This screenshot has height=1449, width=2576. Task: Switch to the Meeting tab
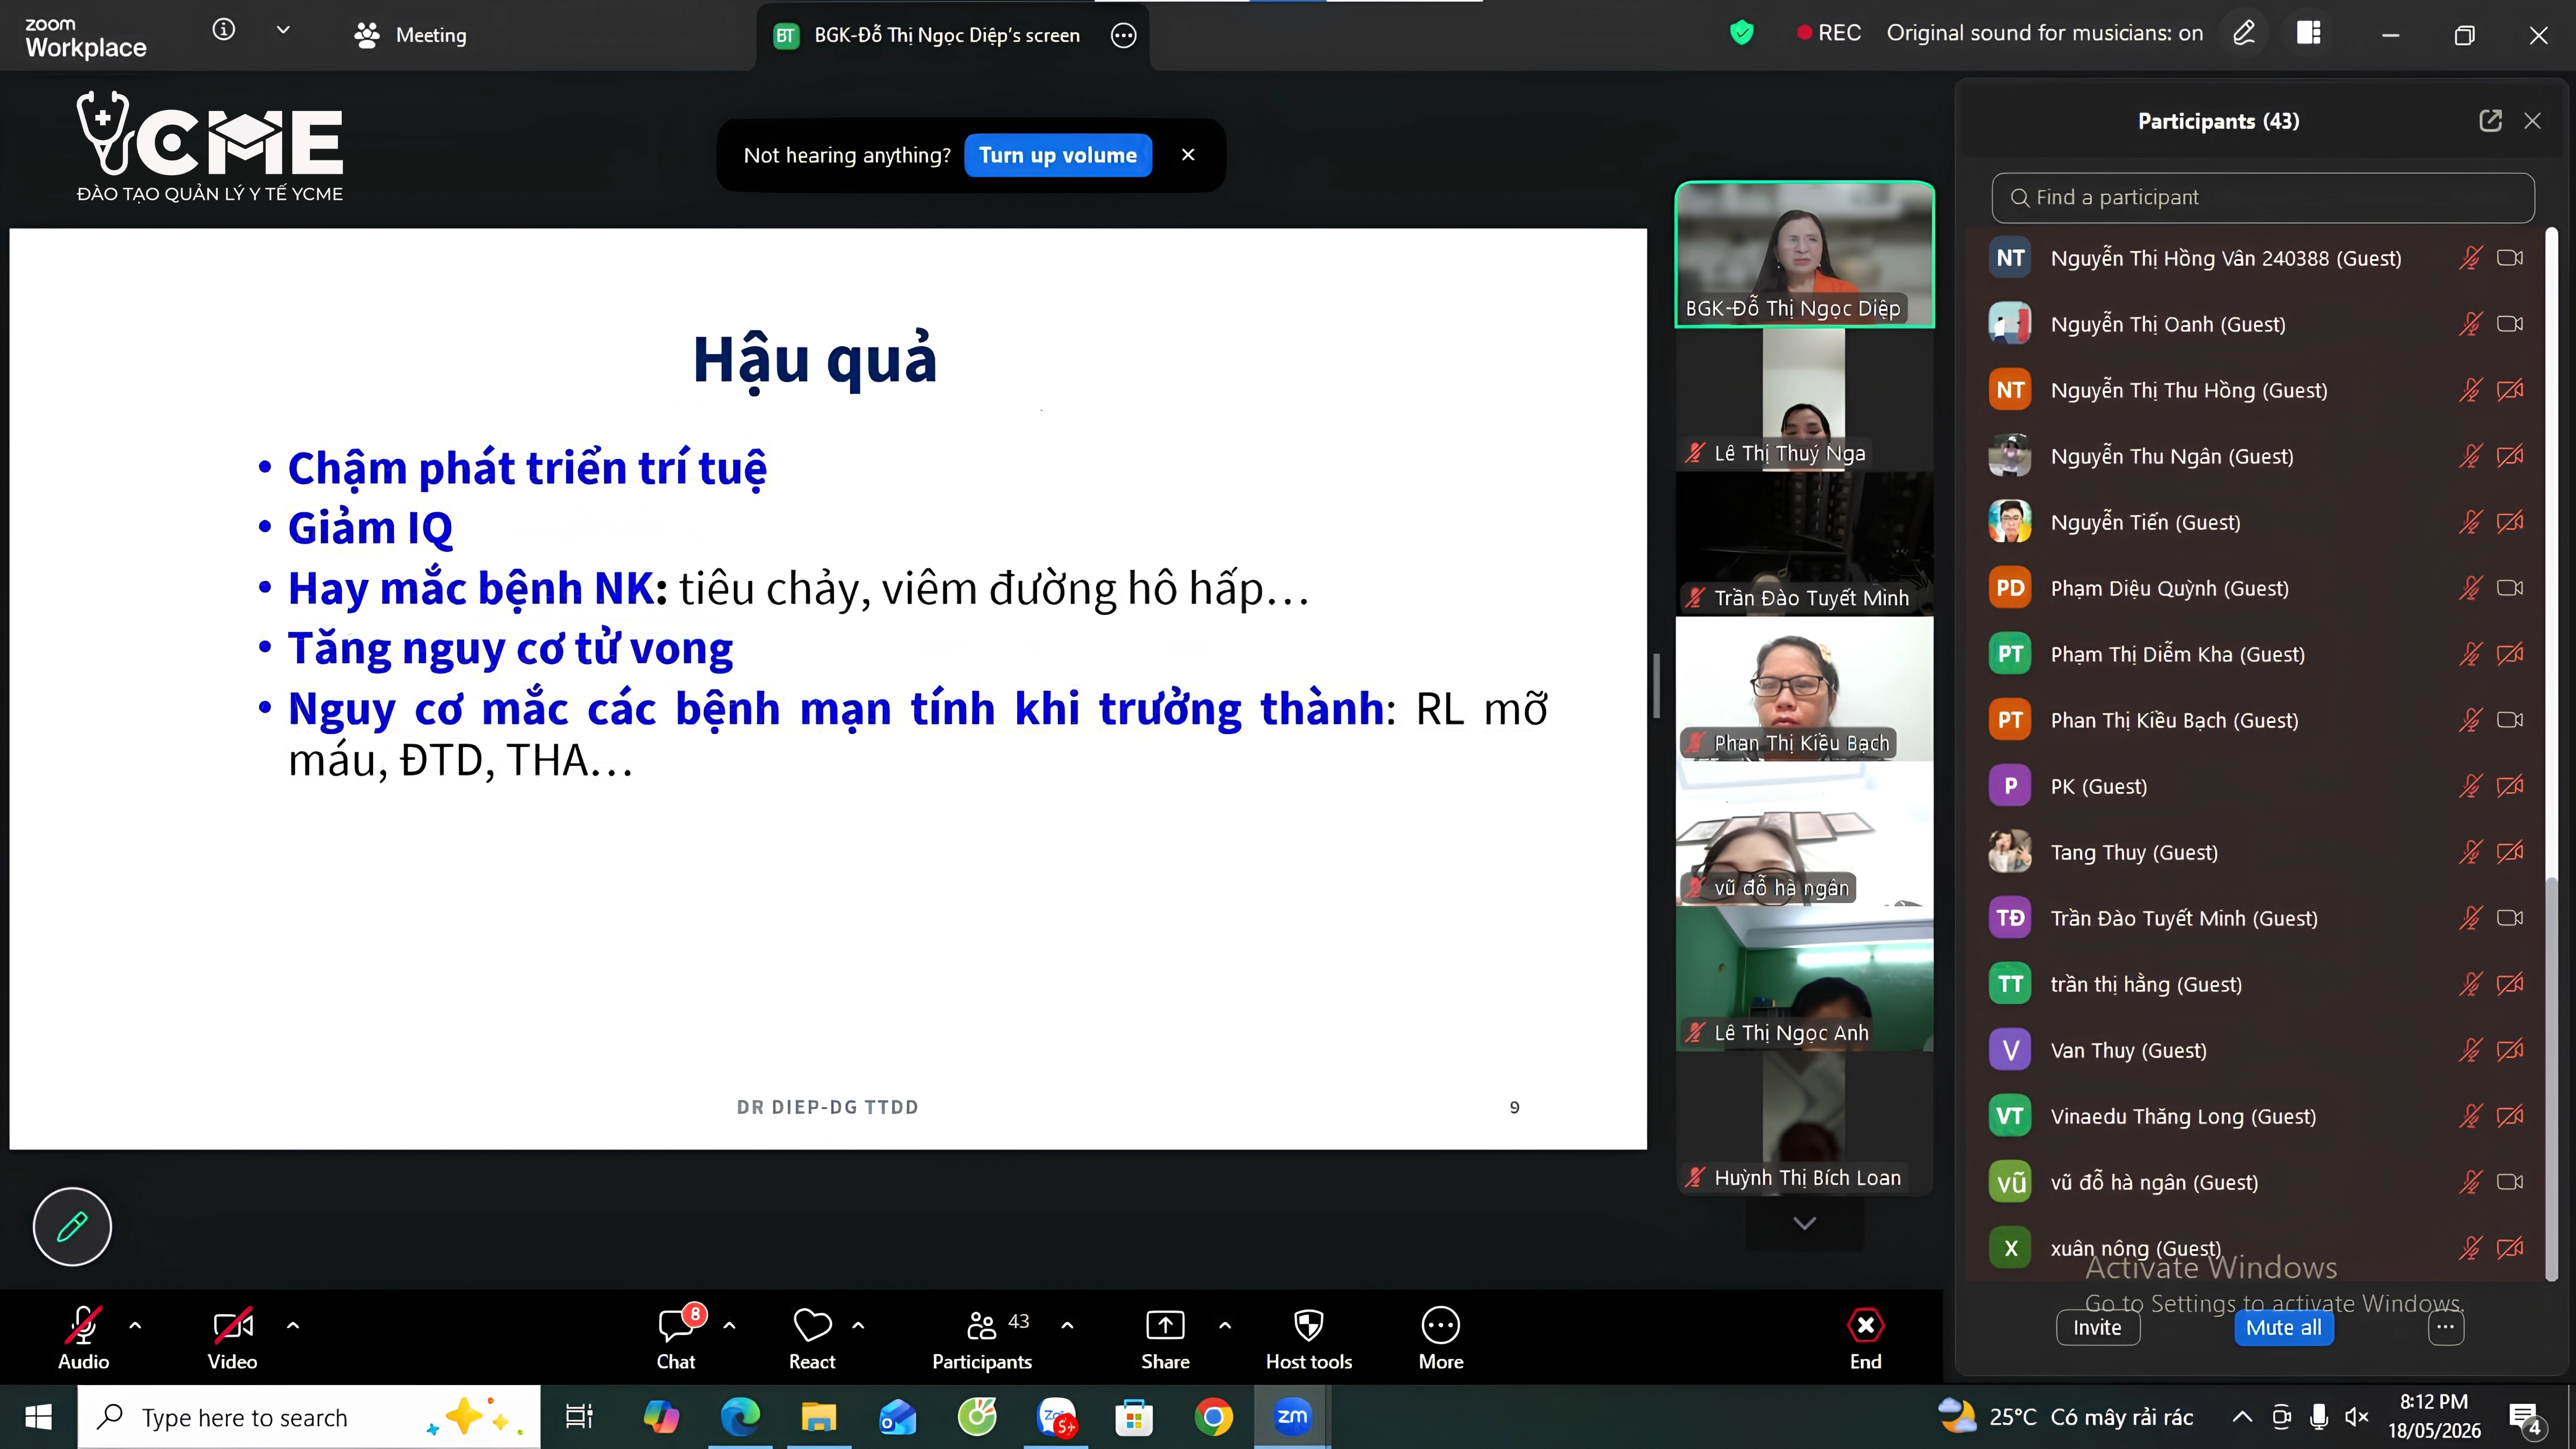pos(410,35)
